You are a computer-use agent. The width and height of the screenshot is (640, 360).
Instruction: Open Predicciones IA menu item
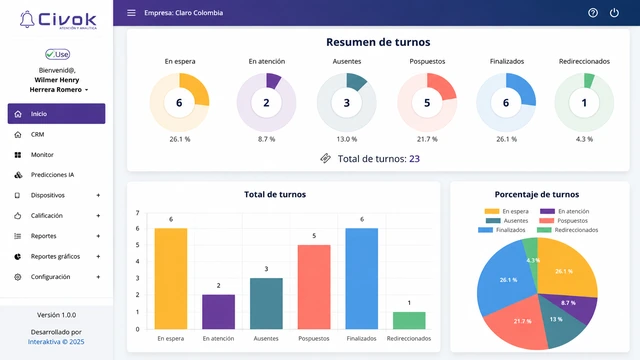coord(56,175)
